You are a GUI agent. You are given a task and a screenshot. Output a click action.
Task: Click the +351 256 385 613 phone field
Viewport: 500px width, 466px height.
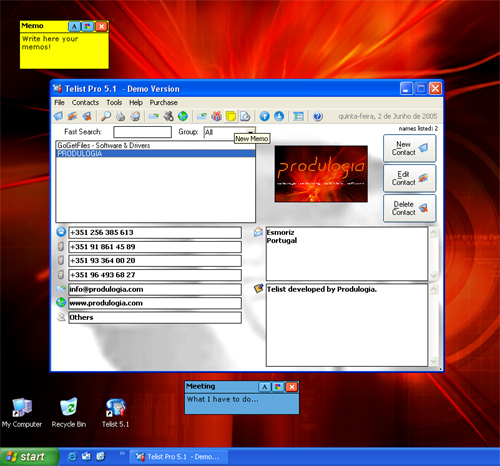tap(155, 232)
